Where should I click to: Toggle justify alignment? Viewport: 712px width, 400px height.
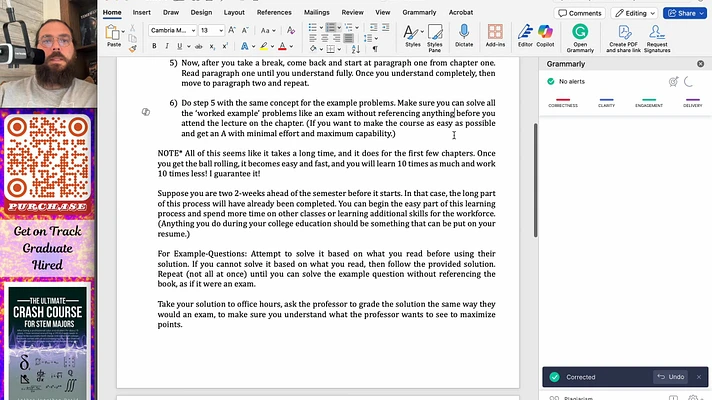coord(348,39)
